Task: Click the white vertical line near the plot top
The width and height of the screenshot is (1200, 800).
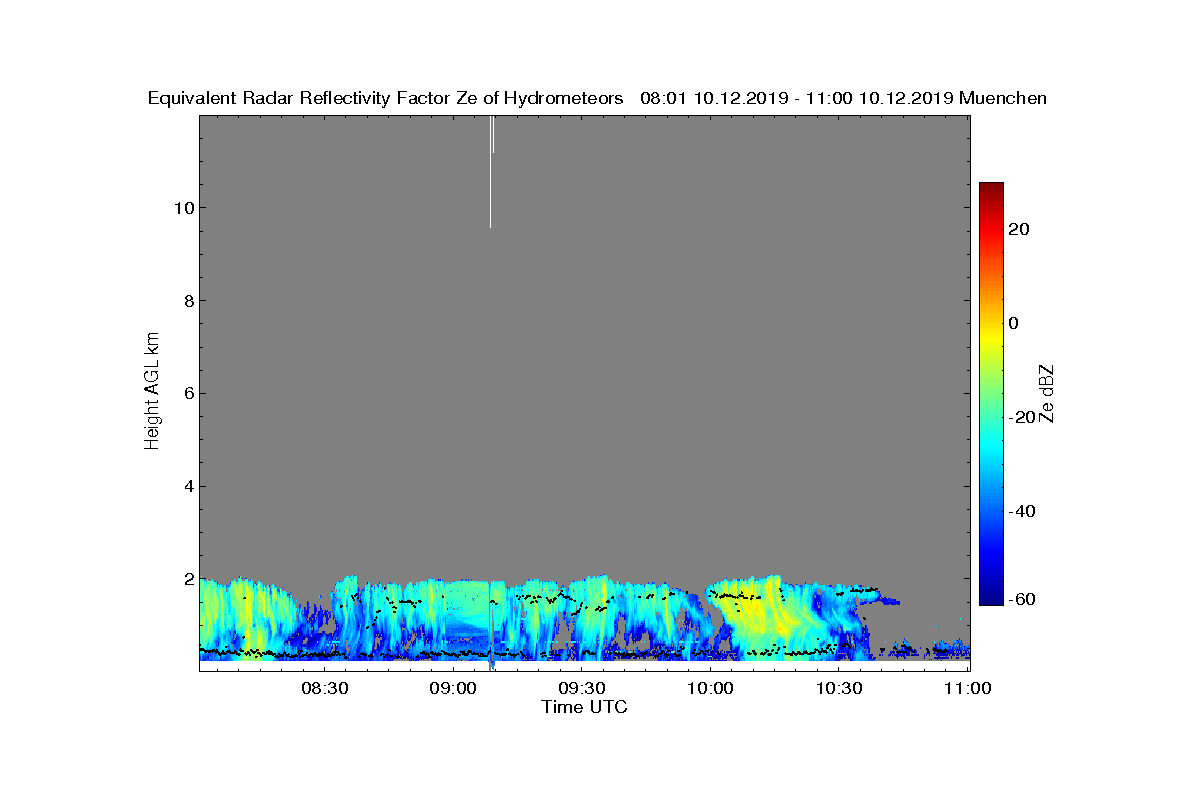Action: tap(491, 171)
